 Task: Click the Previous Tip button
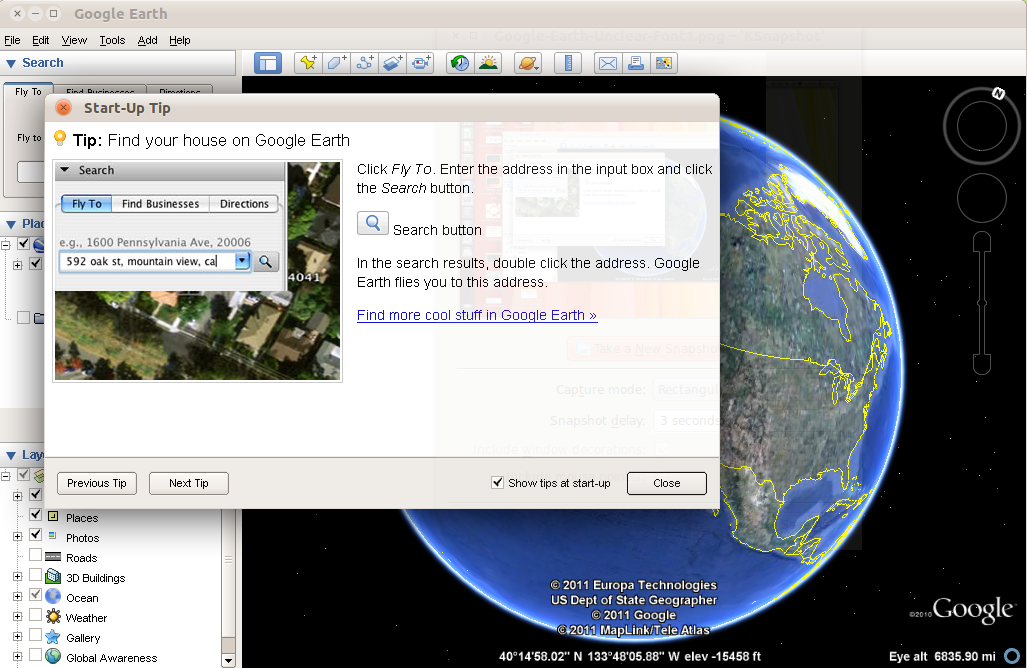click(x=97, y=483)
